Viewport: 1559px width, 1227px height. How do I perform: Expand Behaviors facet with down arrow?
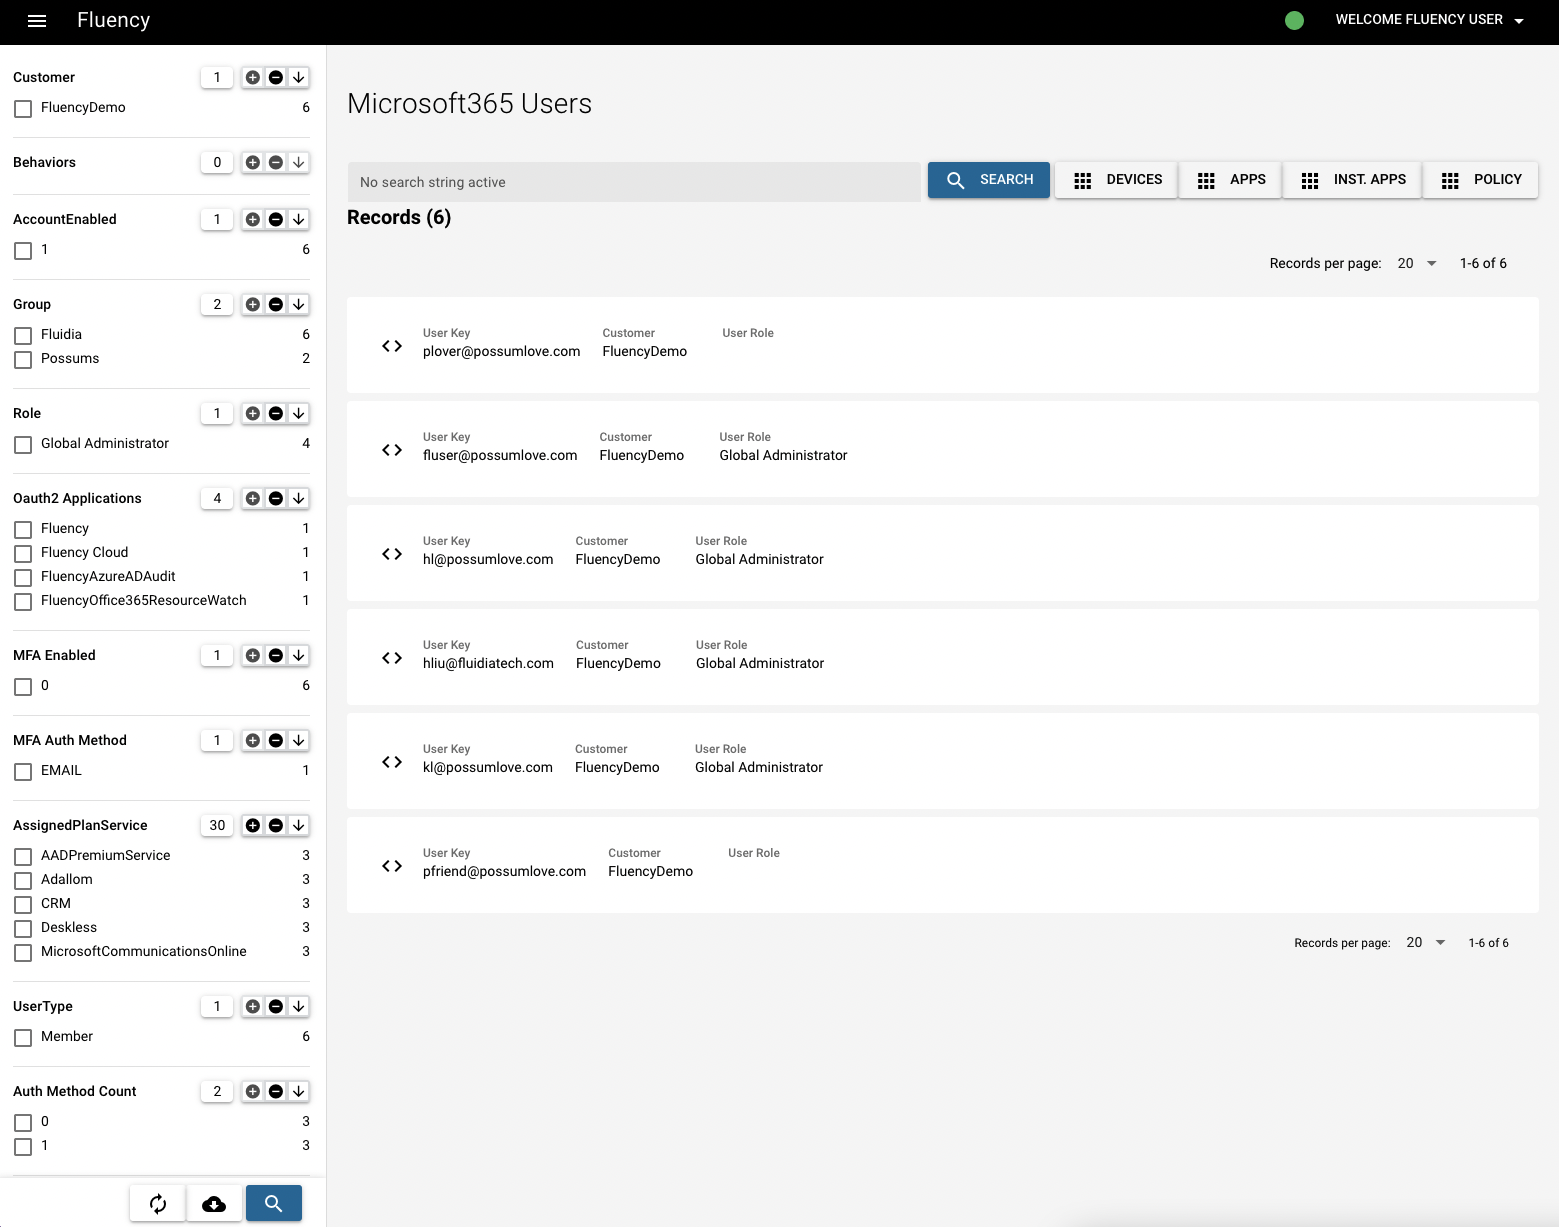pyautogui.click(x=298, y=162)
